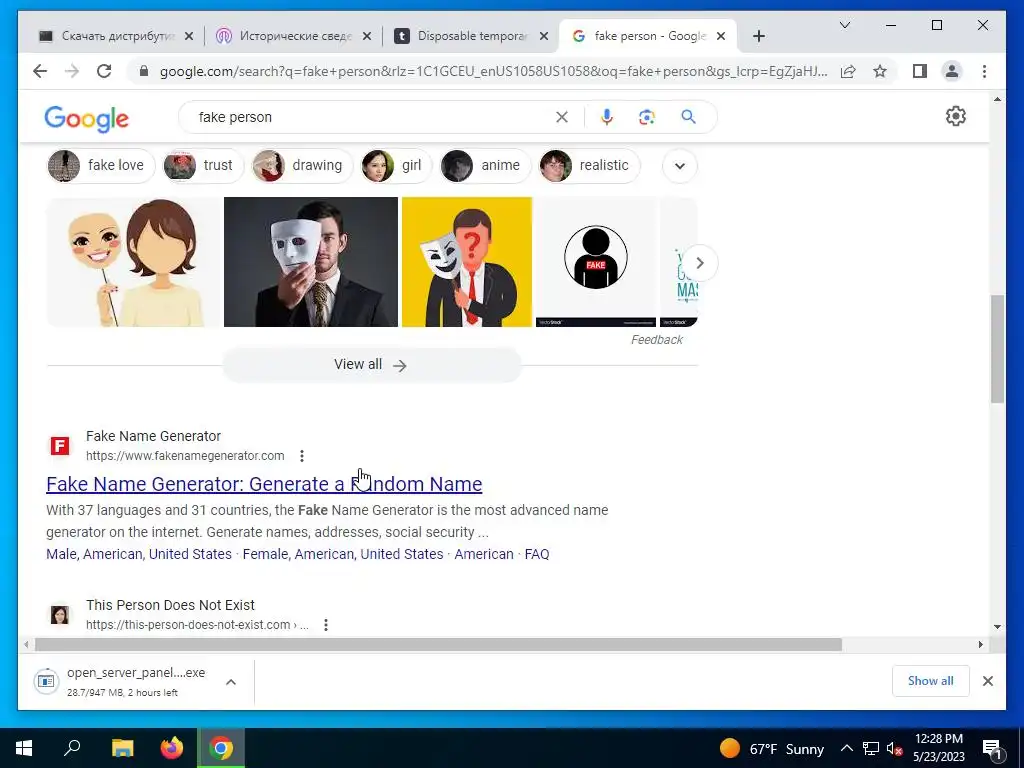
Task: Open the network tray icon
Action: tap(871, 748)
